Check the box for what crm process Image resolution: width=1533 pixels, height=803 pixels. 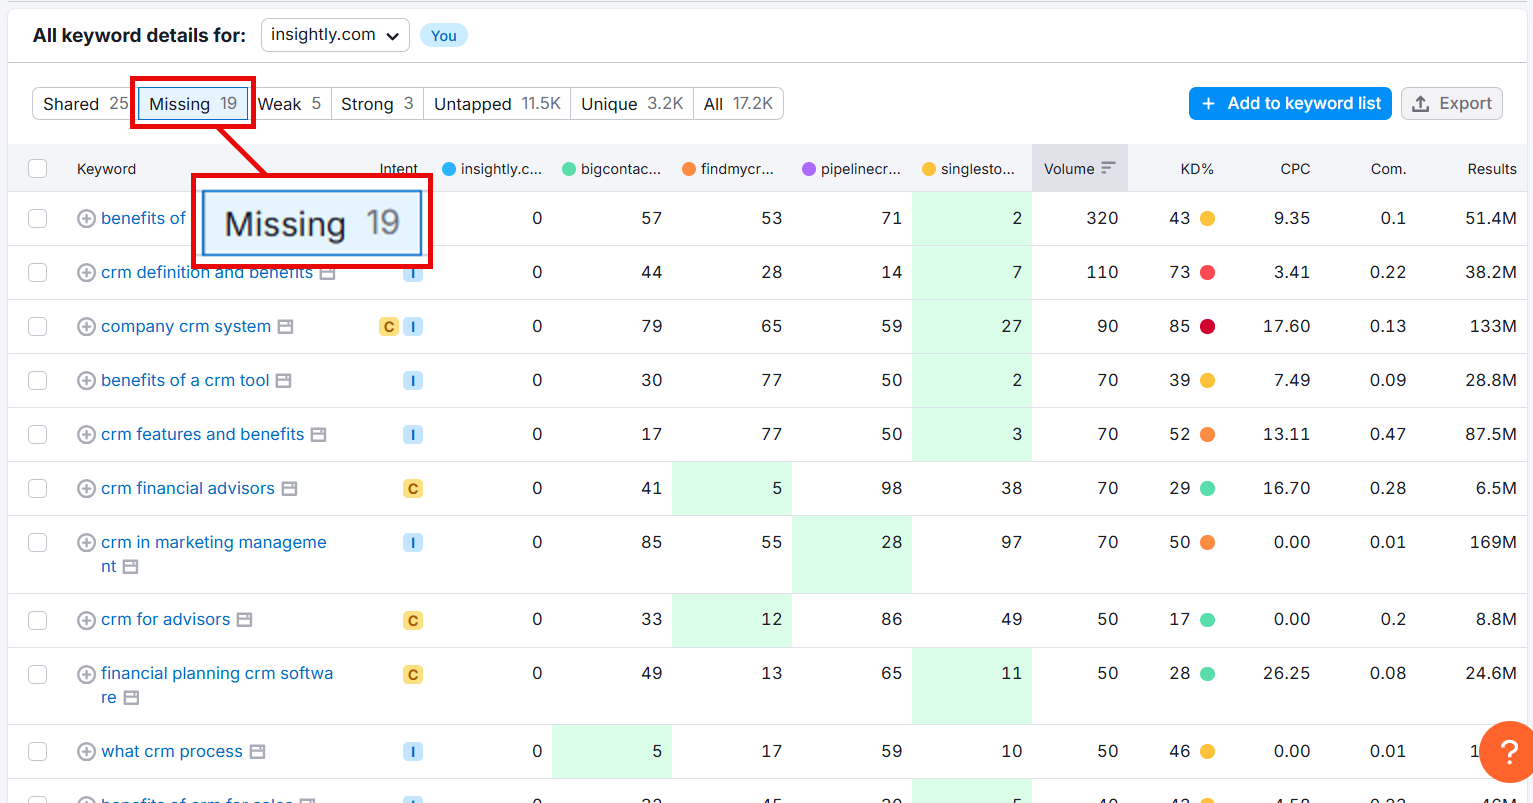[x=38, y=751]
